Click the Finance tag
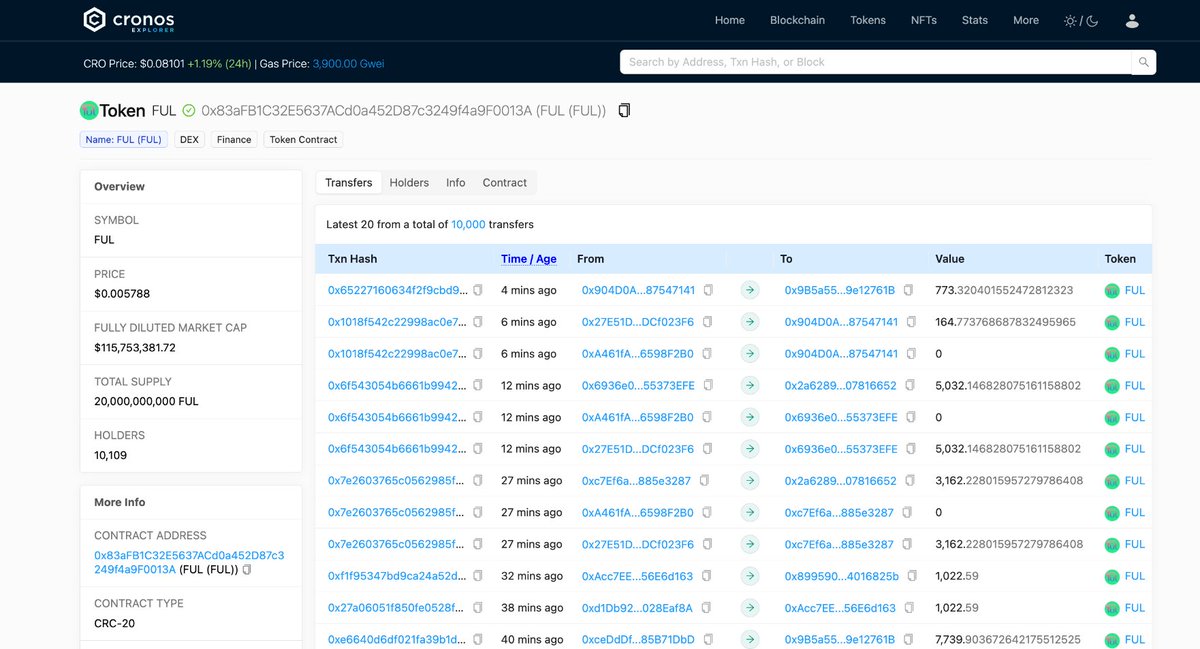The image size is (1200, 649). (234, 140)
